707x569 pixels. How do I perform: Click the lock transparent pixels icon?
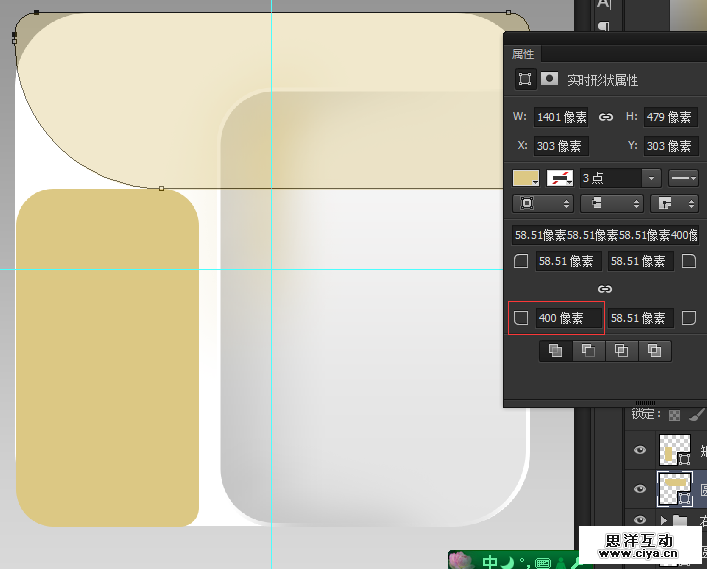point(675,414)
